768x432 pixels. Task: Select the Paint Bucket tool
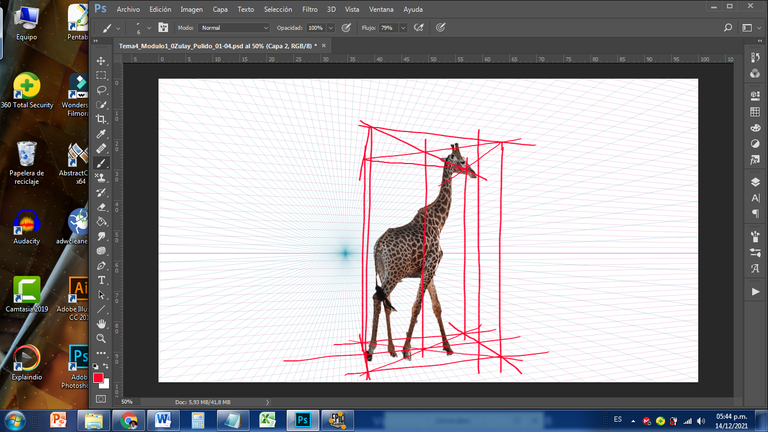[101, 221]
